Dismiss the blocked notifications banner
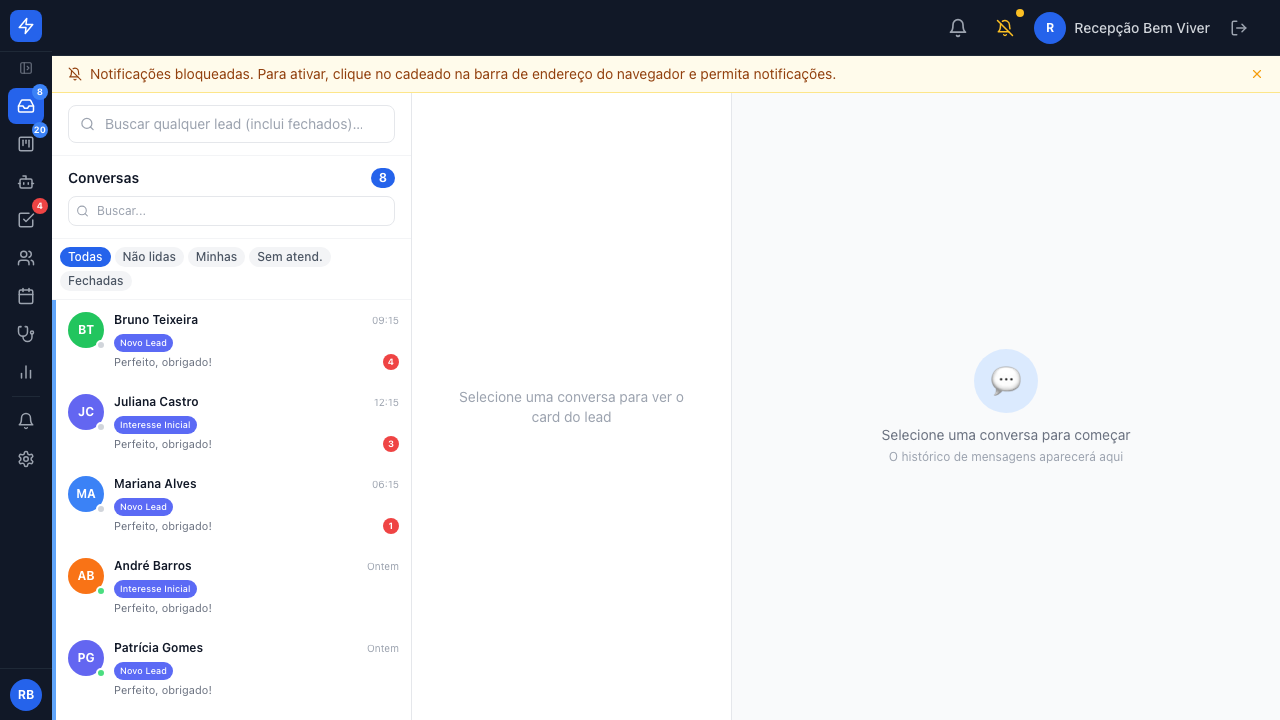Screen dimensions: 1280x720 pyautogui.click(x=1257, y=74)
